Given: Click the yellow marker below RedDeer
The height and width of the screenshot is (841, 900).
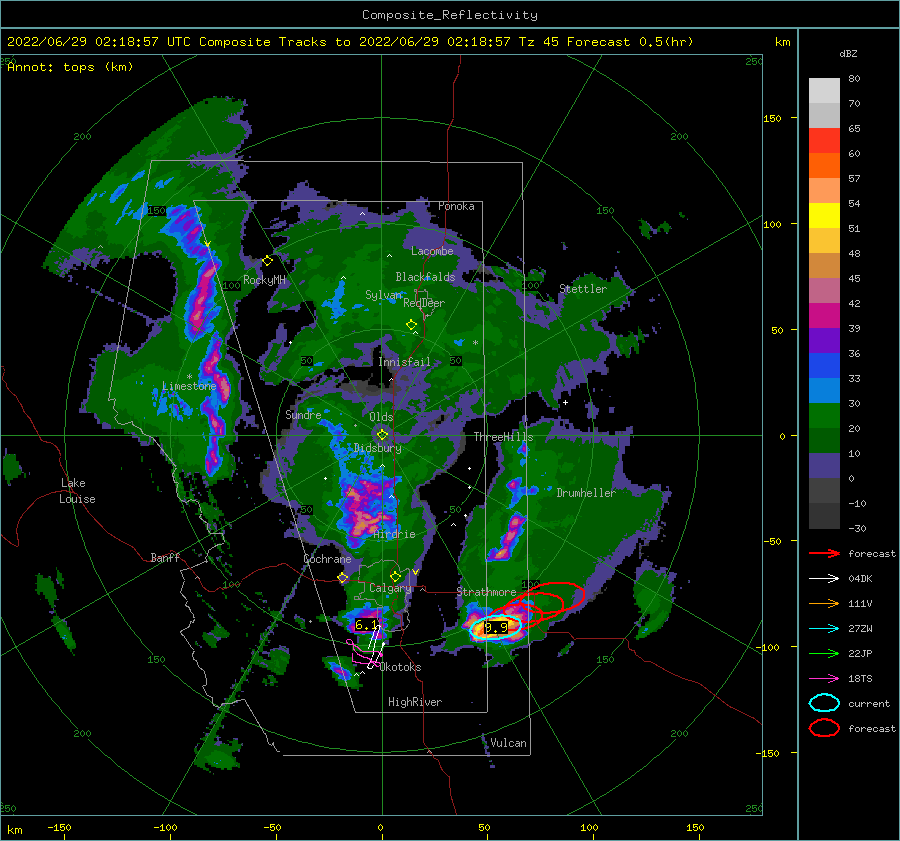Looking at the screenshot, I should coord(411,324).
